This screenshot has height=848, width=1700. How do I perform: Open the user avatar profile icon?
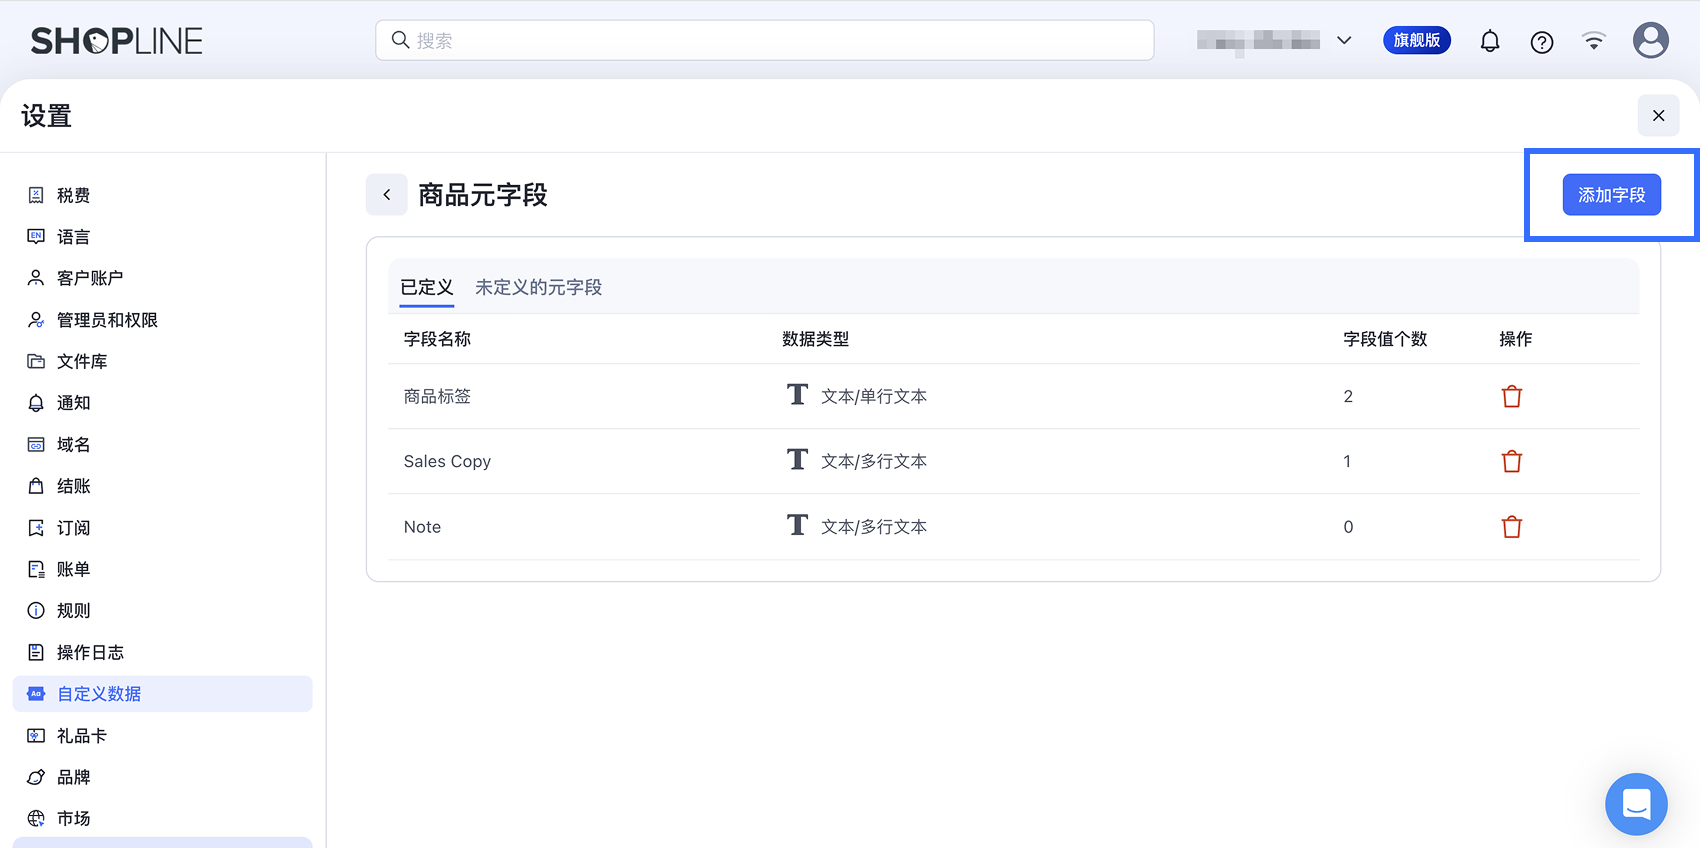(1651, 41)
